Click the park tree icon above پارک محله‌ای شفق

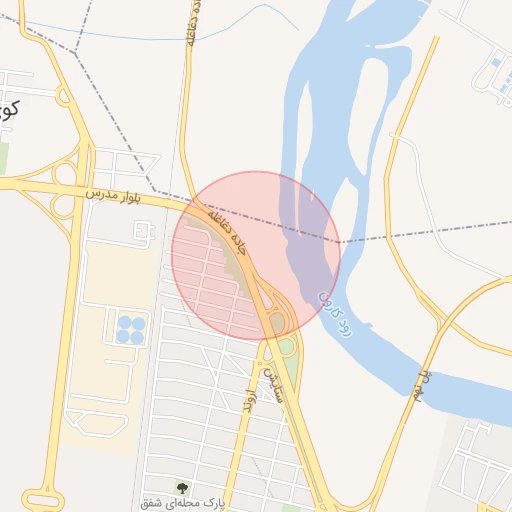tap(182, 489)
